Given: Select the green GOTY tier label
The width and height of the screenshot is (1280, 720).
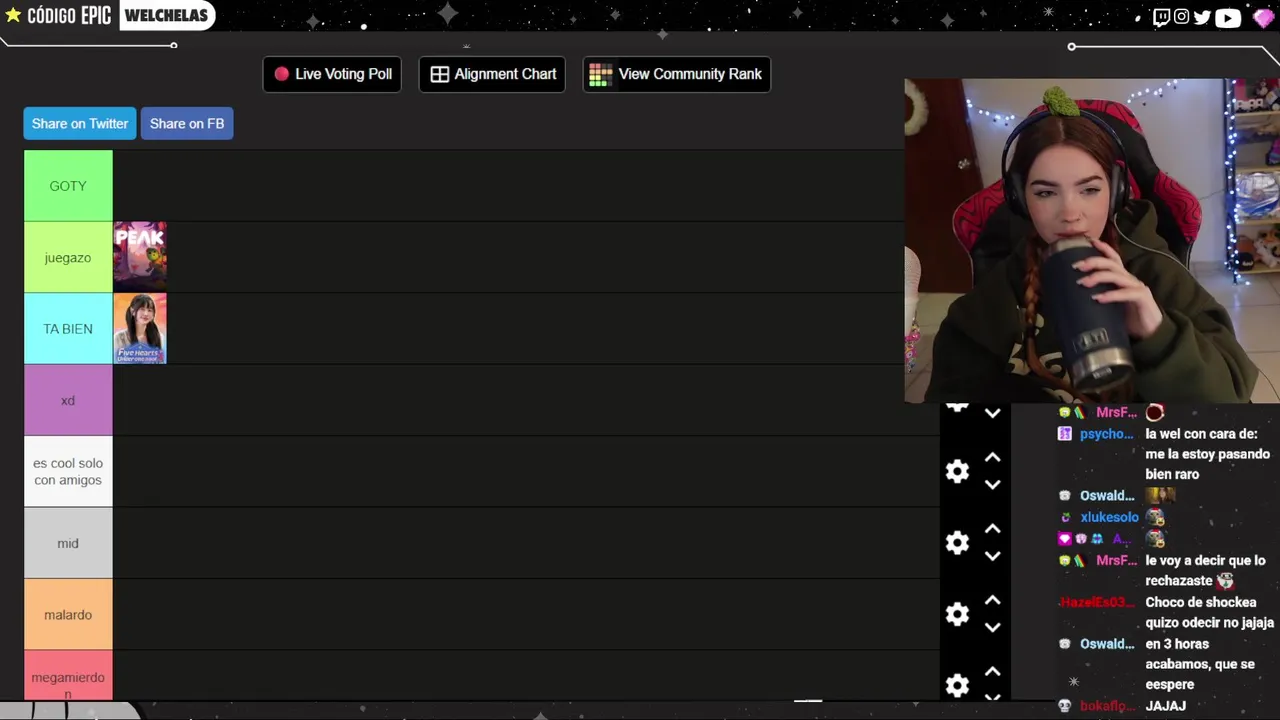Looking at the screenshot, I should [x=68, y=186].
